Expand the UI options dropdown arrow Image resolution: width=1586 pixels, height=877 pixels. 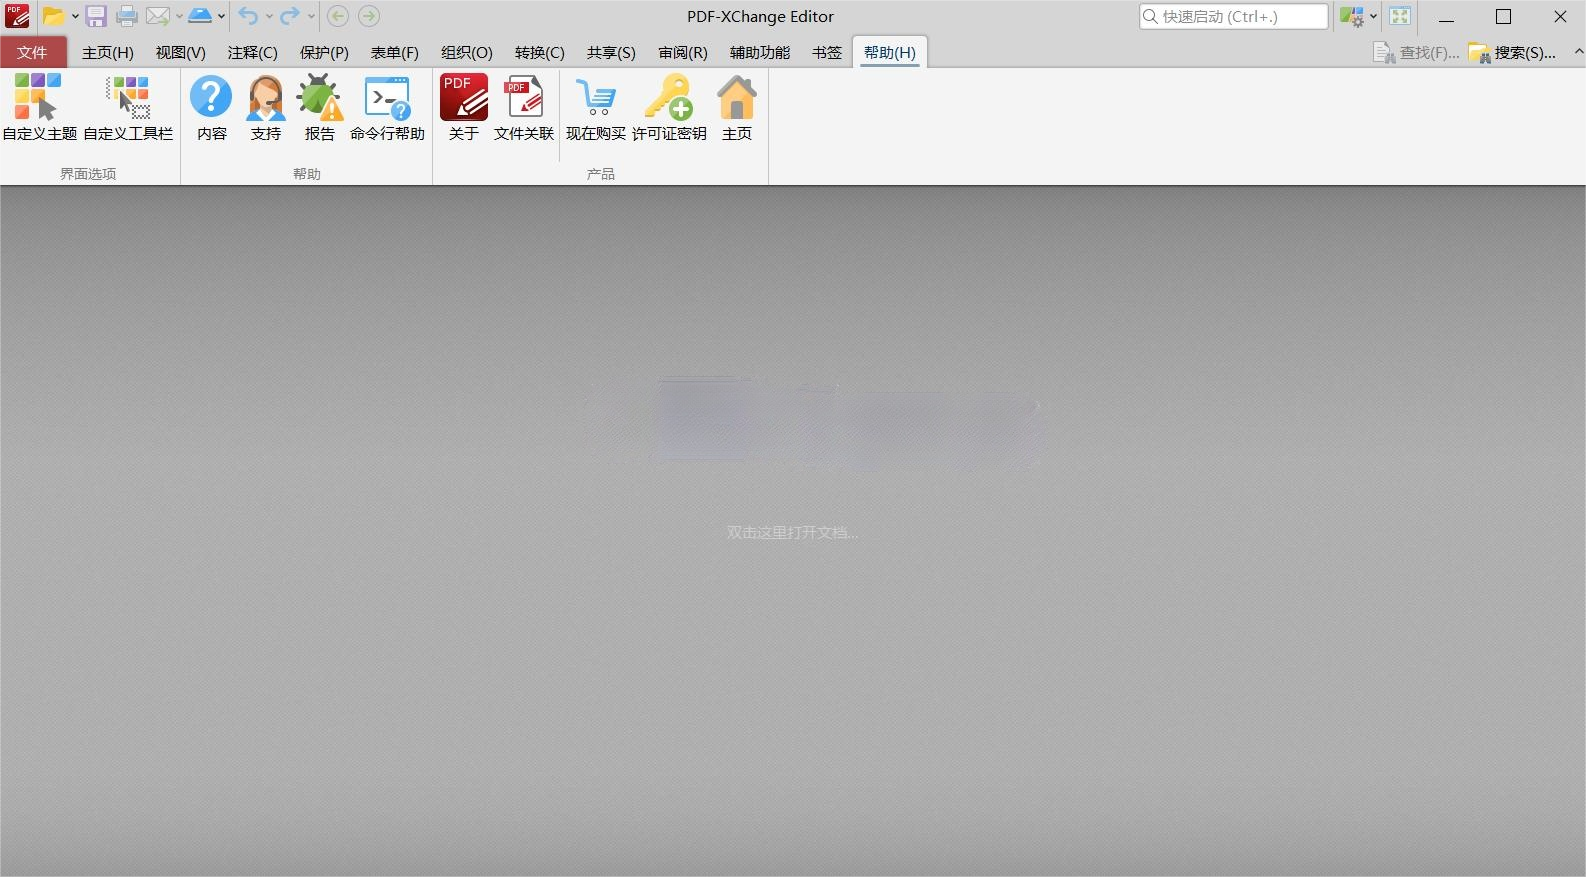pos(1373,16)
